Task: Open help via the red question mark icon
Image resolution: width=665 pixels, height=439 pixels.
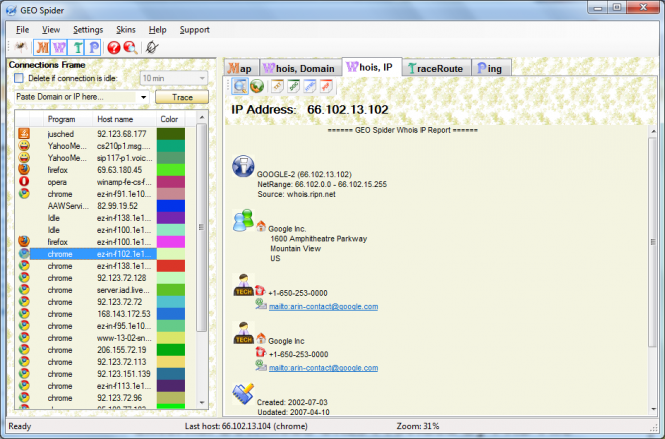Action: 114,47
